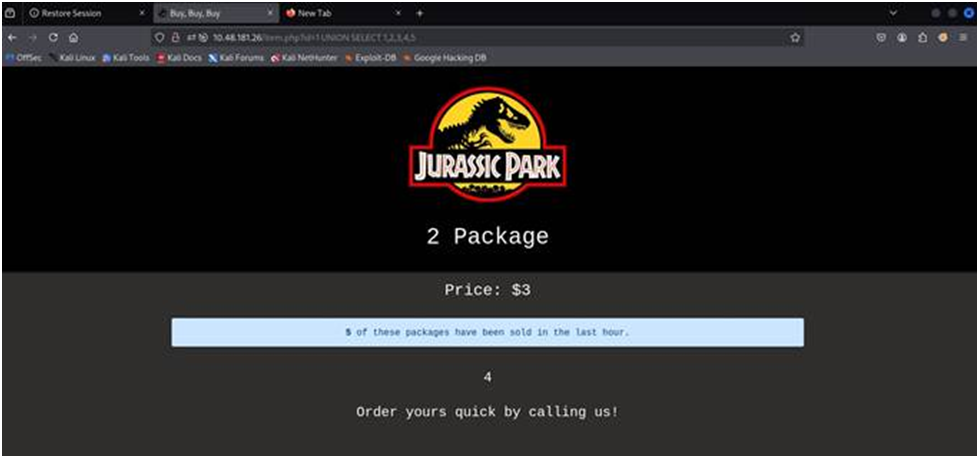Reload the current page
This screenshot has width=979, height=458.
pyautogui.click(x=54, y=38)
